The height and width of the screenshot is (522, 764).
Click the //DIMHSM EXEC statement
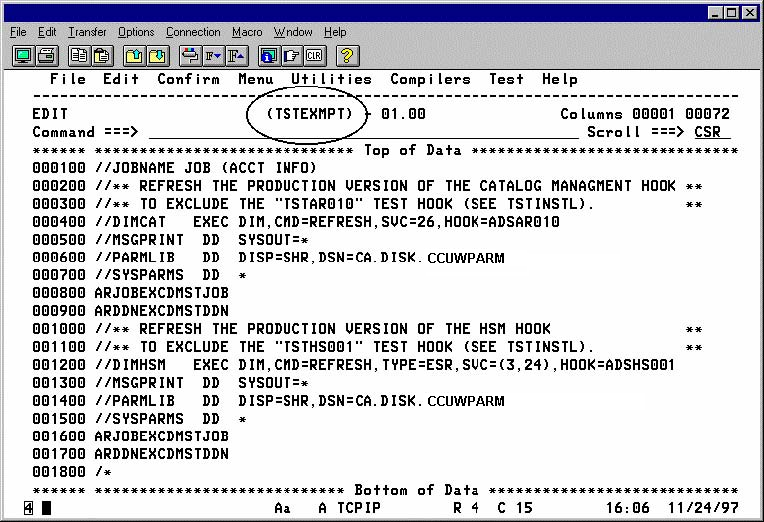pyautogui.click(x=384, y=365)
